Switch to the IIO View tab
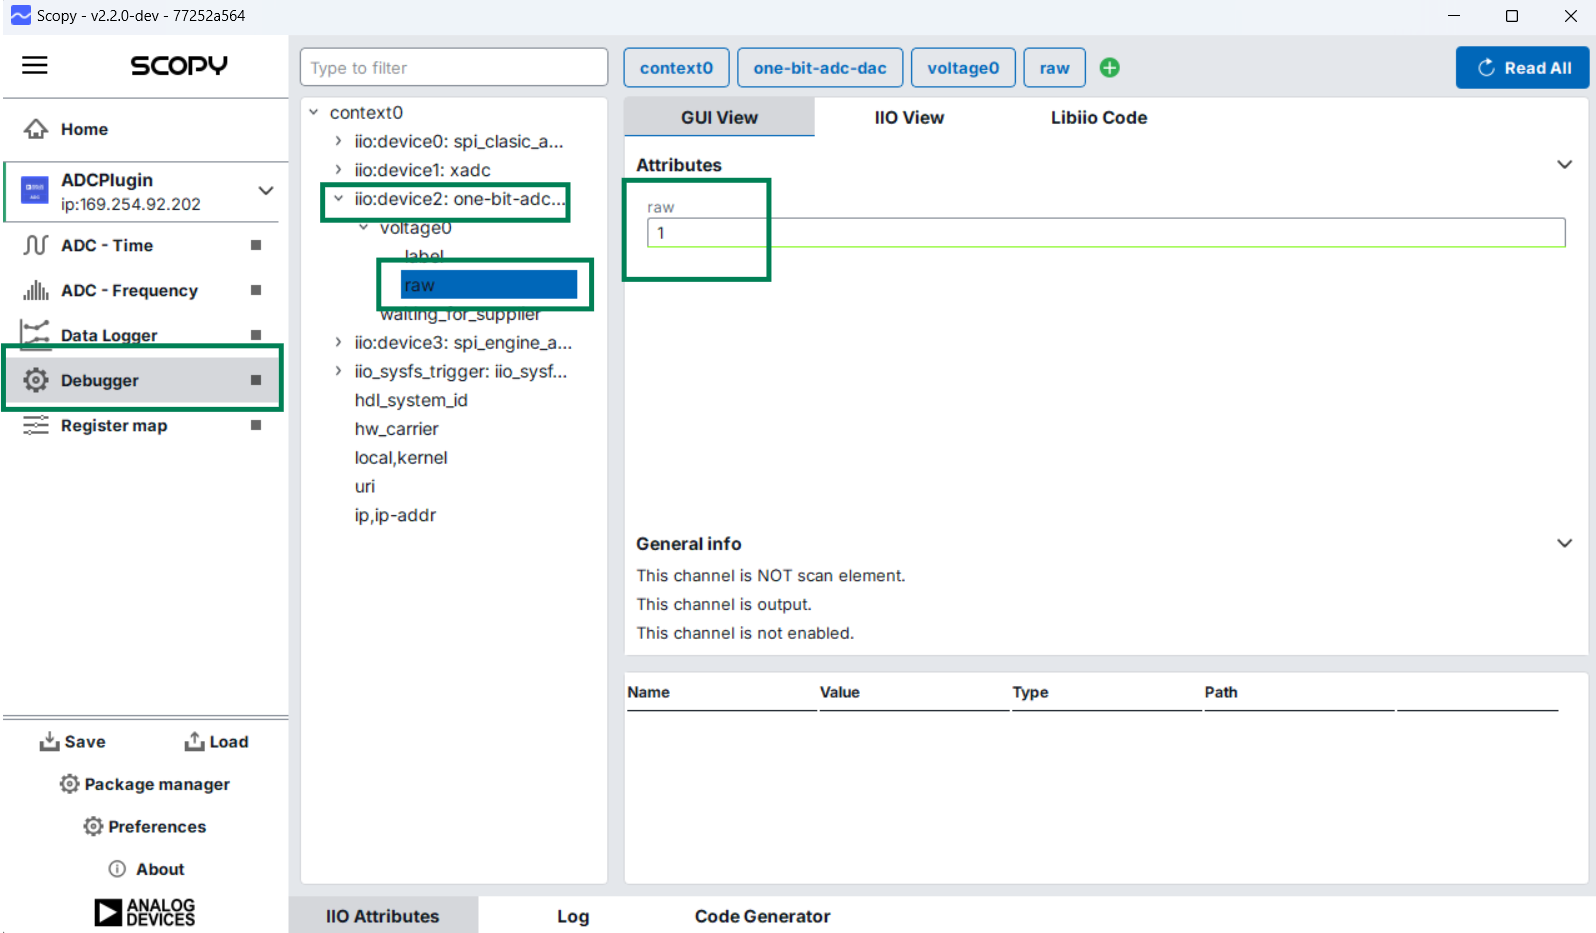 (x=908, y=118)
